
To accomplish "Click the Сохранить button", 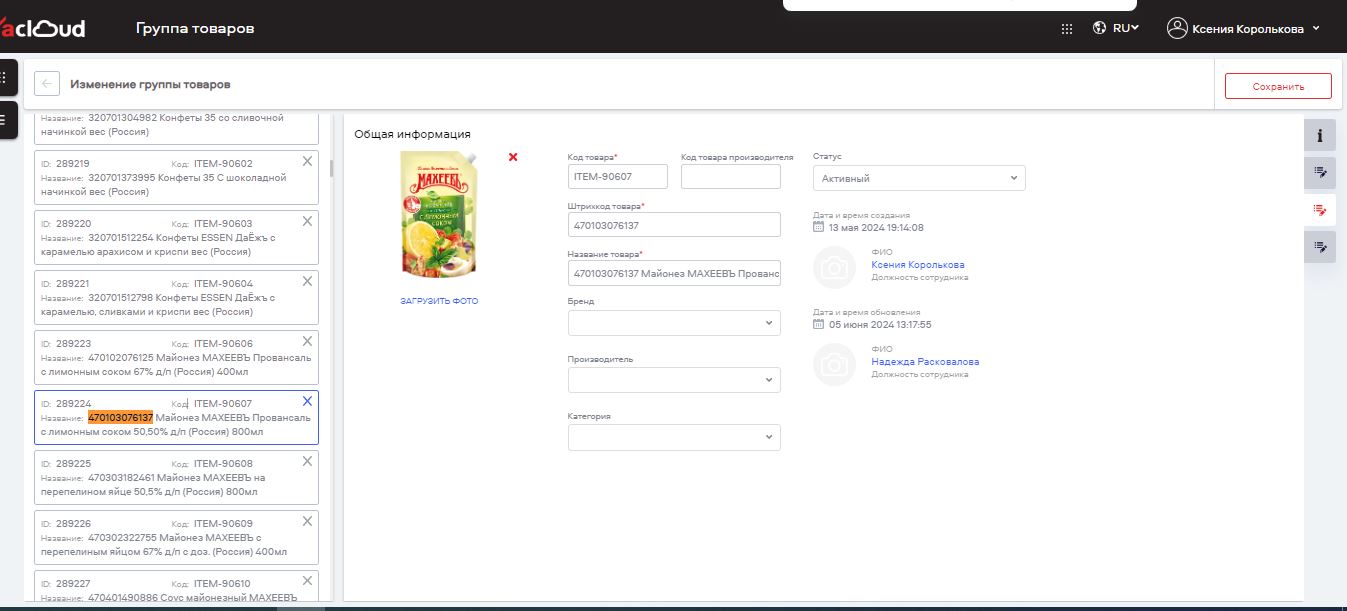I will click(x=1278, y=86).
